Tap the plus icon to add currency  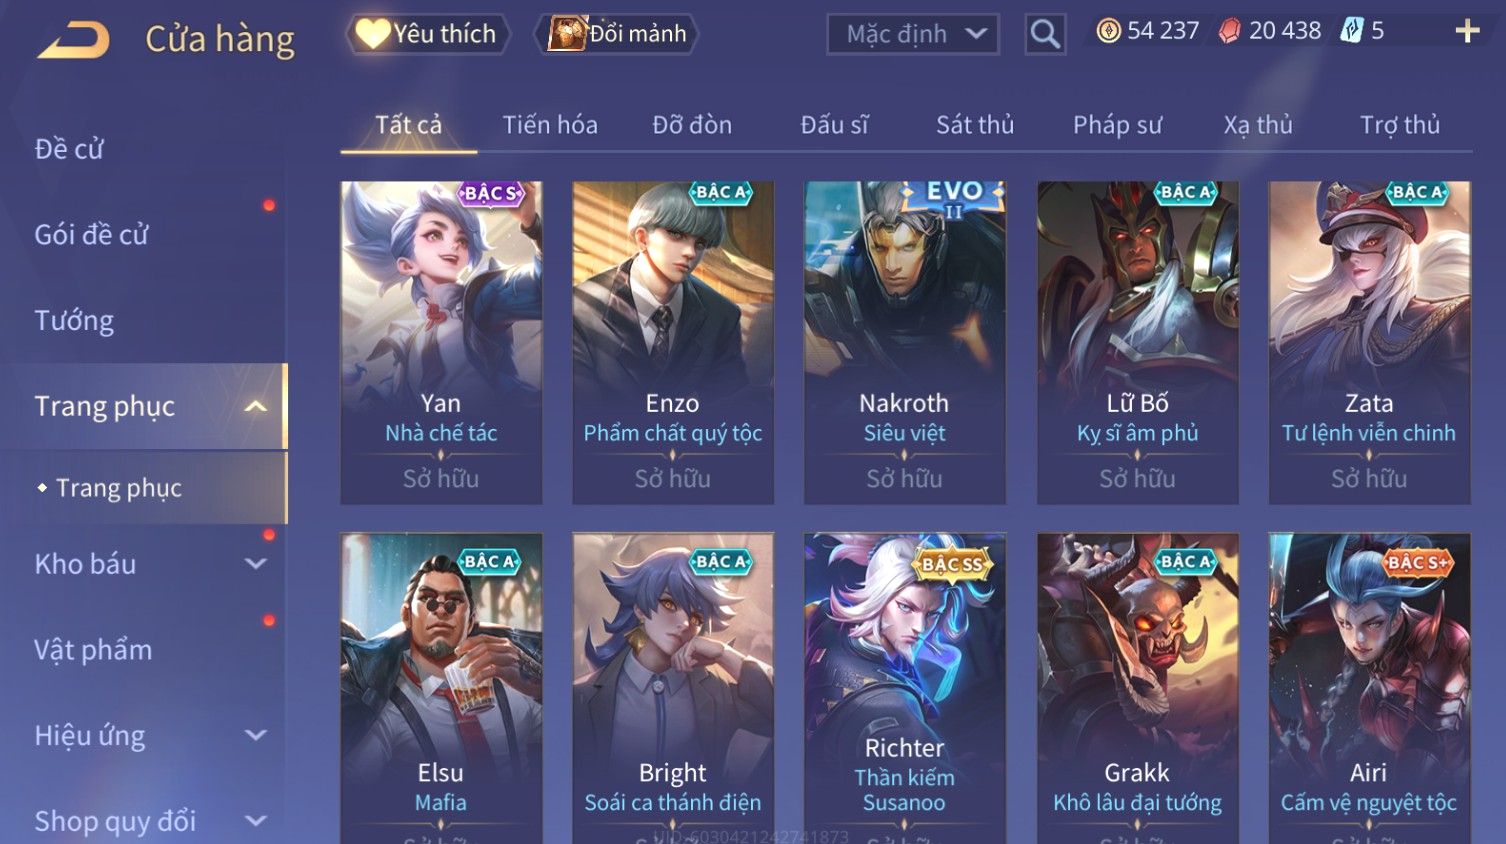1467,31
